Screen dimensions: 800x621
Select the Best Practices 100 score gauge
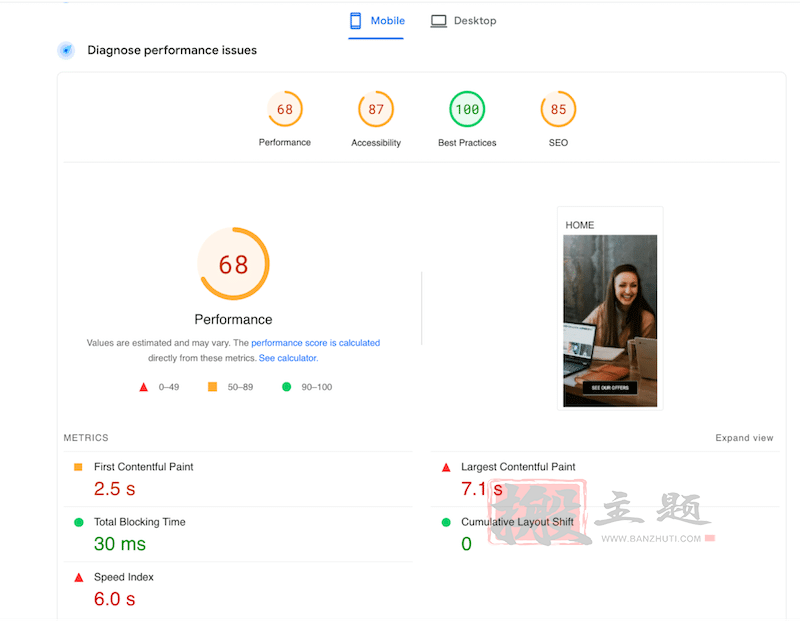click(467, 109)
